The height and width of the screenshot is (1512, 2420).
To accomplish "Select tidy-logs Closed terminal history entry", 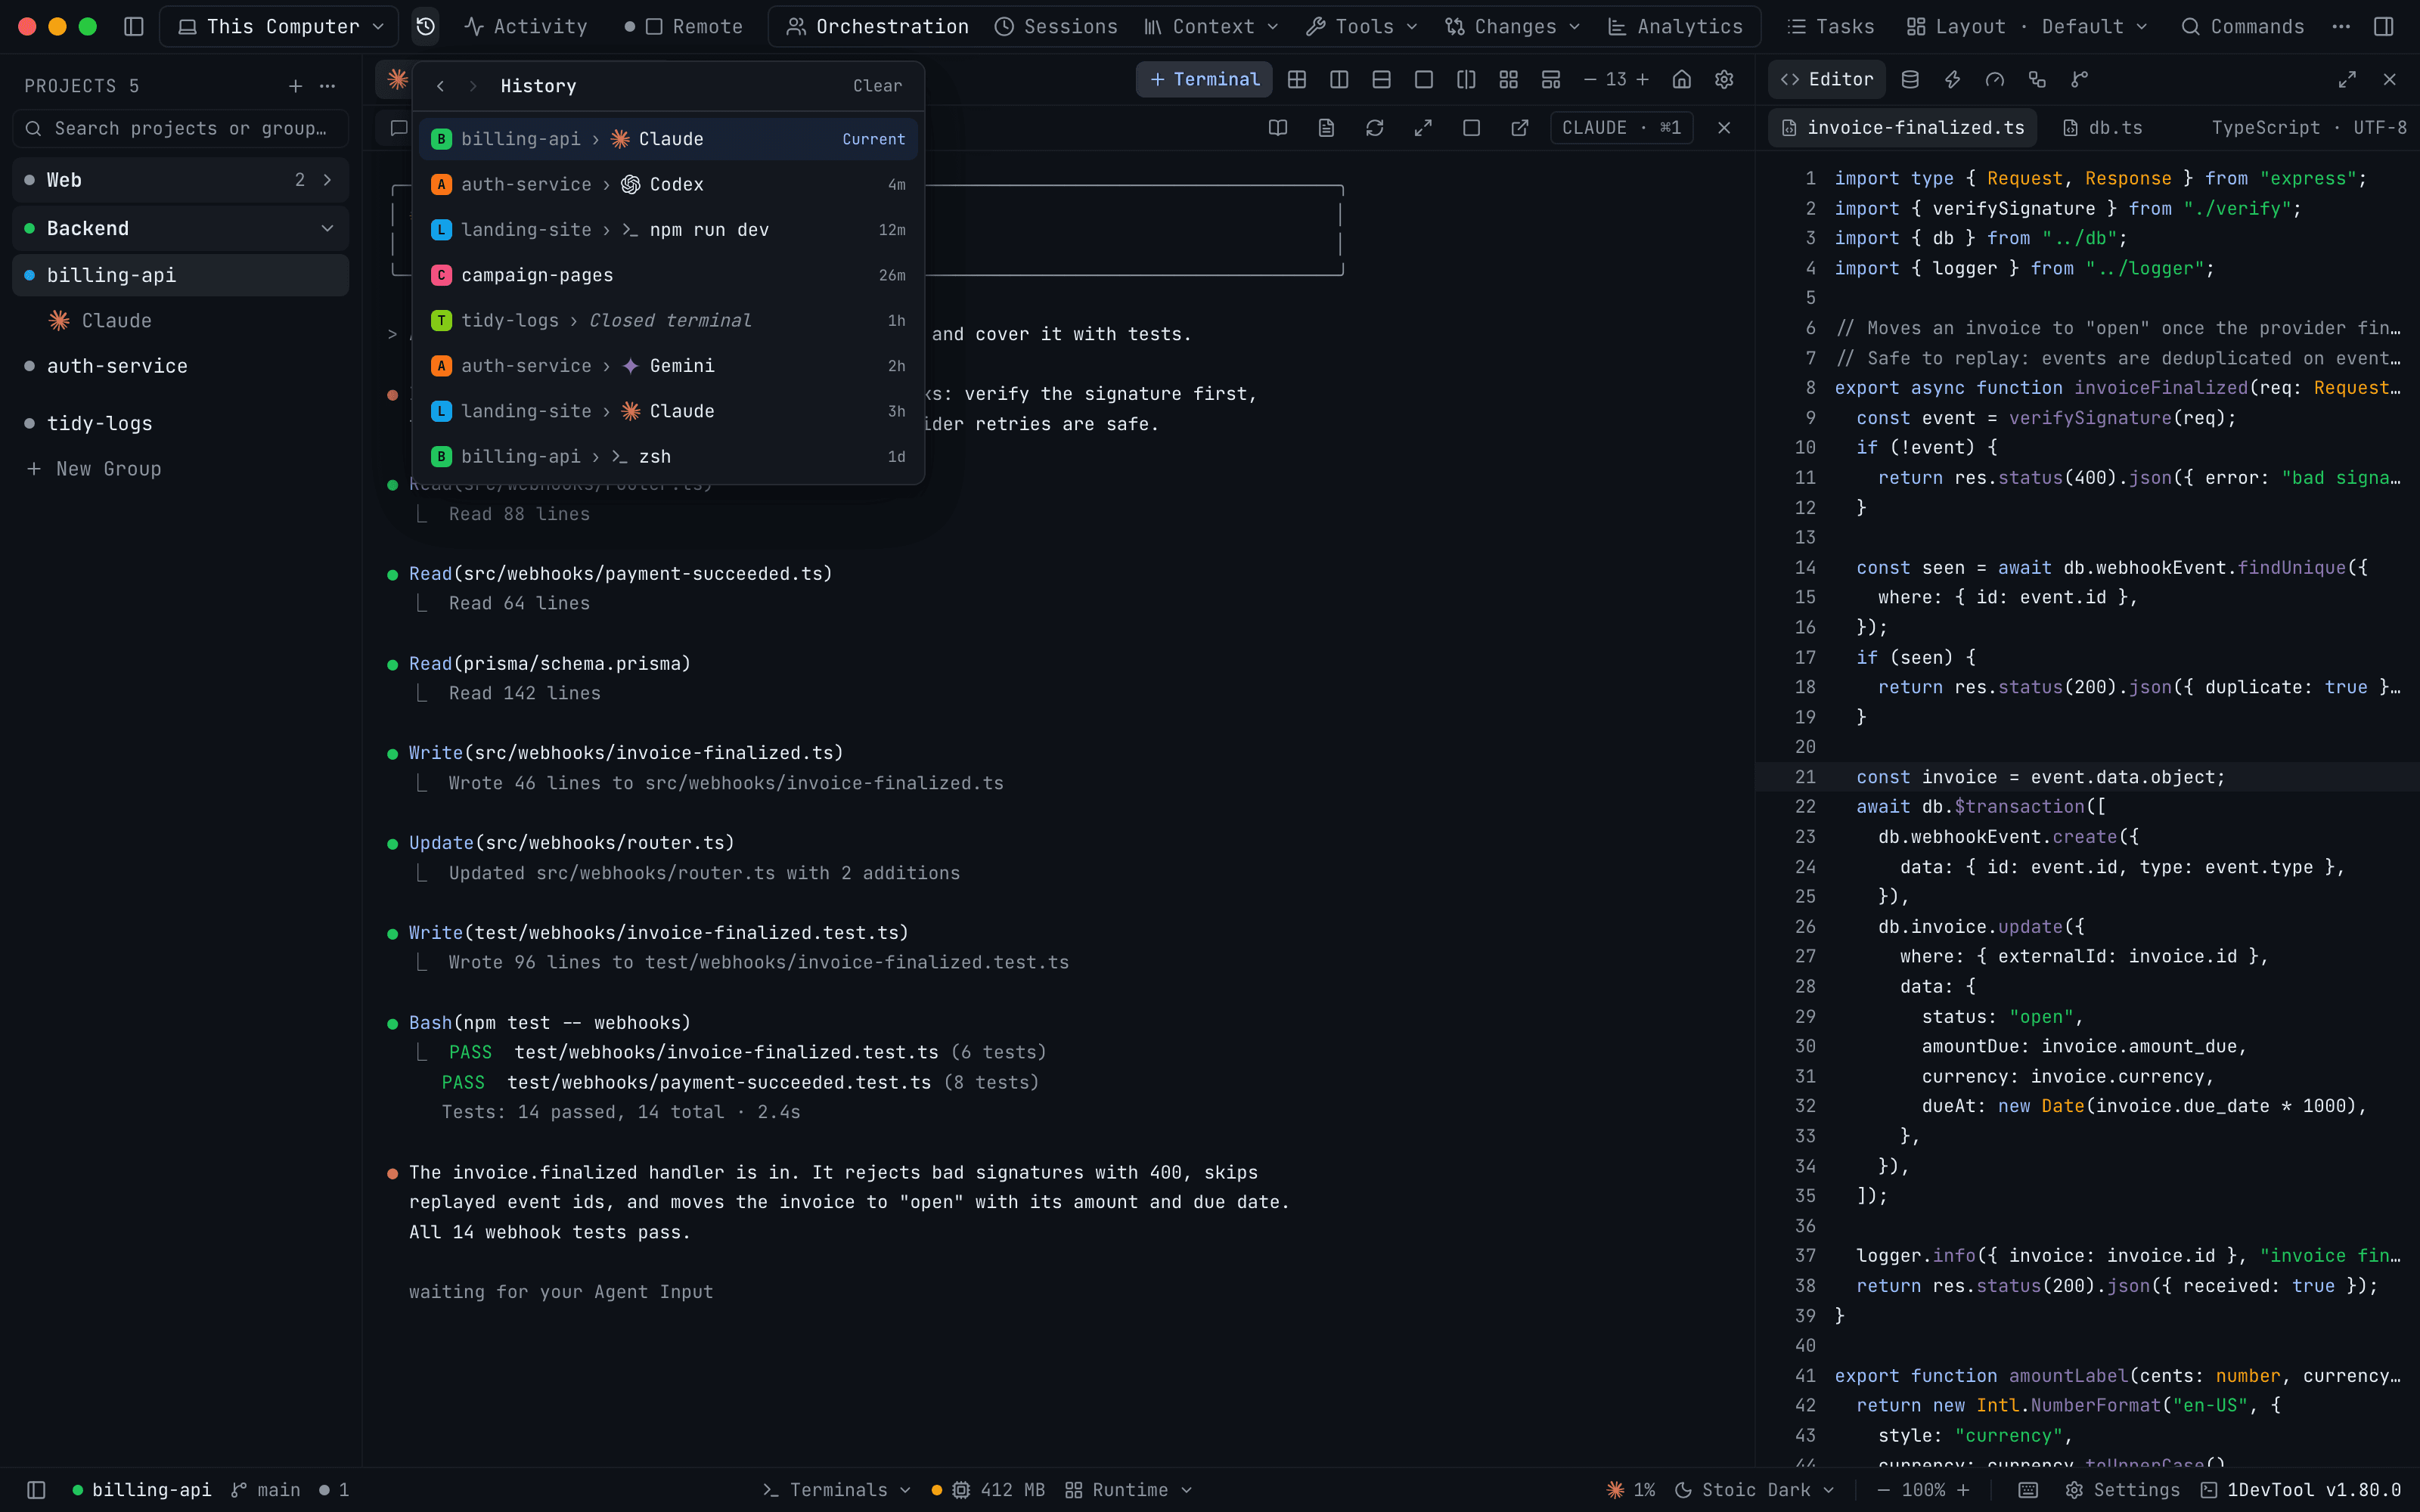I will pyautogui.click(x=668, y=321).
